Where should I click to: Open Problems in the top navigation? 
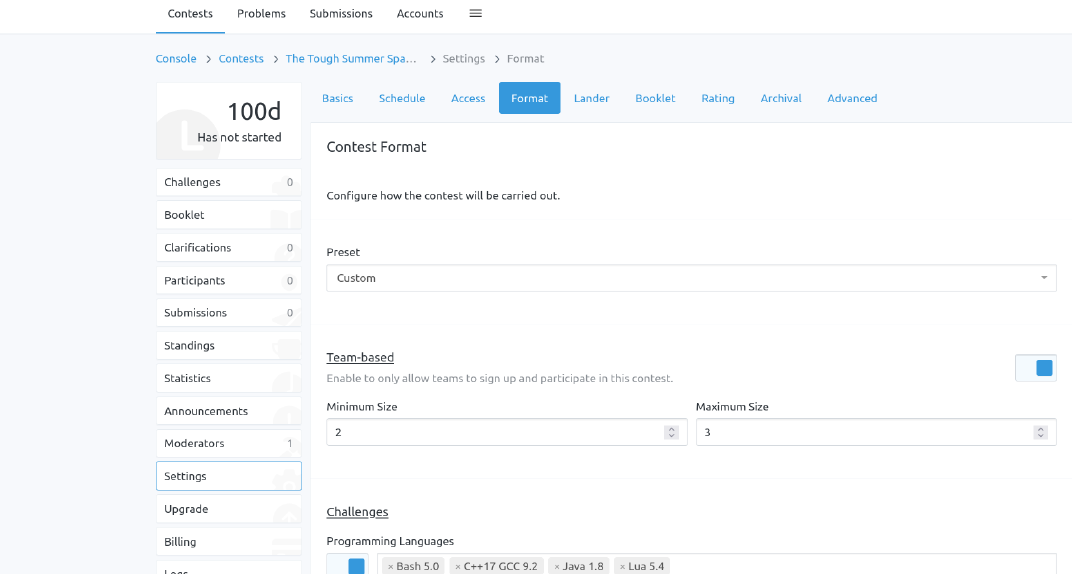click(261, 14)
